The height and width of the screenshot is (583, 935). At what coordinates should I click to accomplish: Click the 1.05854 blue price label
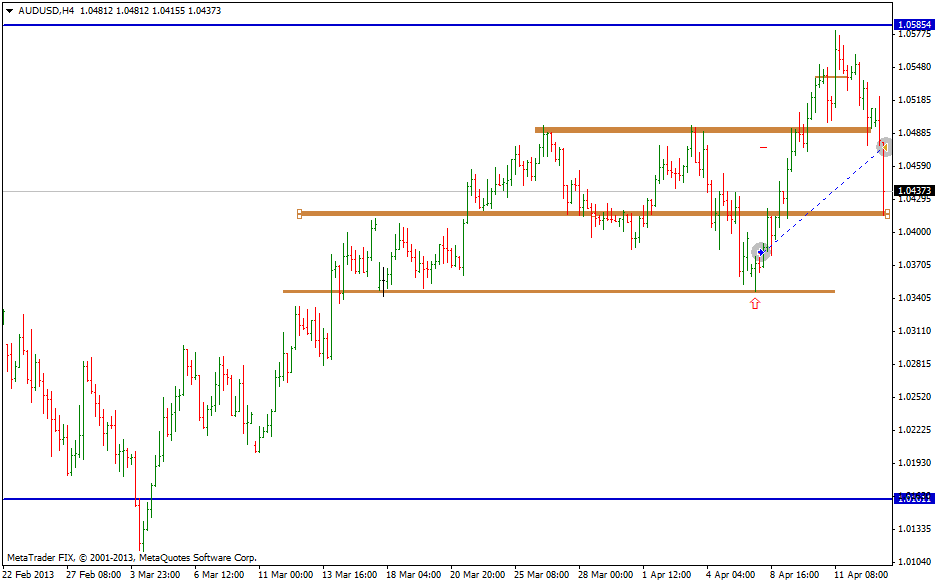pyautogui.click(x=913, y=23)
